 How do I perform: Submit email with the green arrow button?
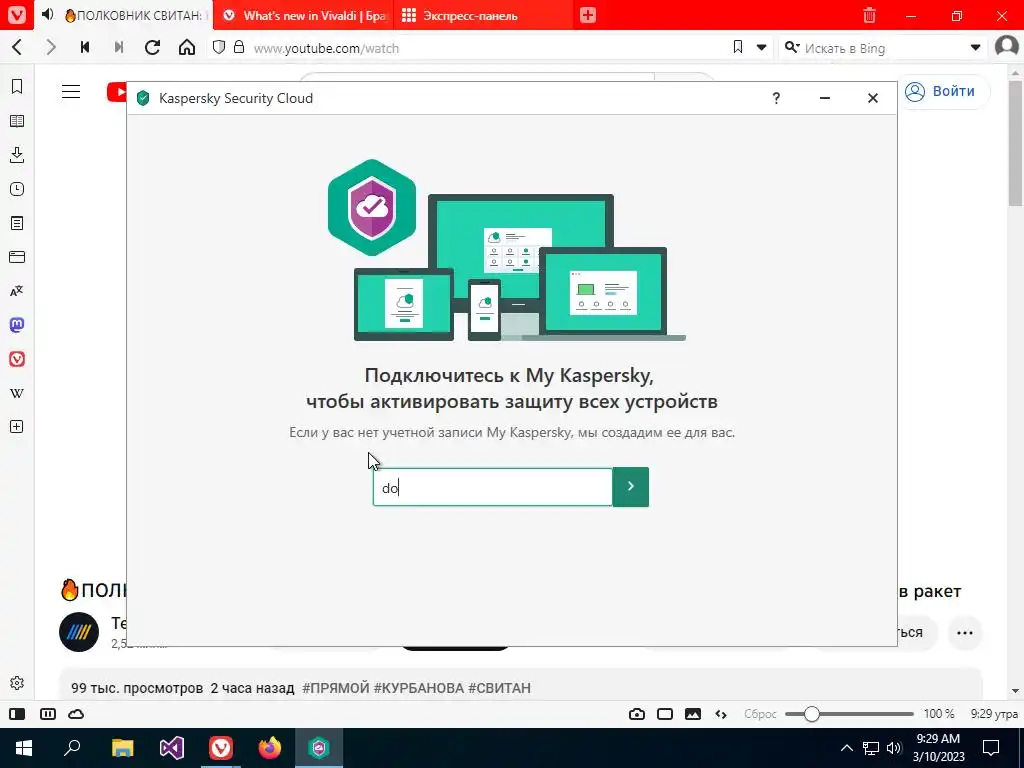click(x=631, y=487)
